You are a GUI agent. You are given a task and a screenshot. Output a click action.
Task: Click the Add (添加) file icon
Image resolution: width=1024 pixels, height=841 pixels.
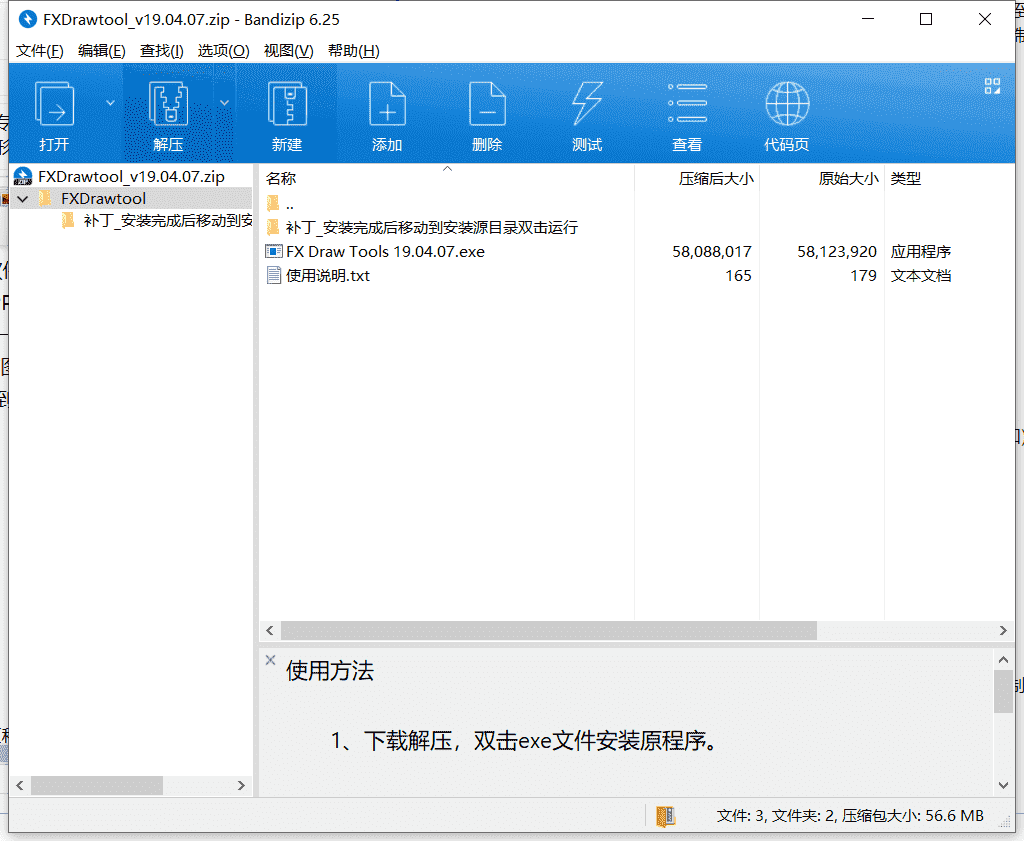[387, 104]
